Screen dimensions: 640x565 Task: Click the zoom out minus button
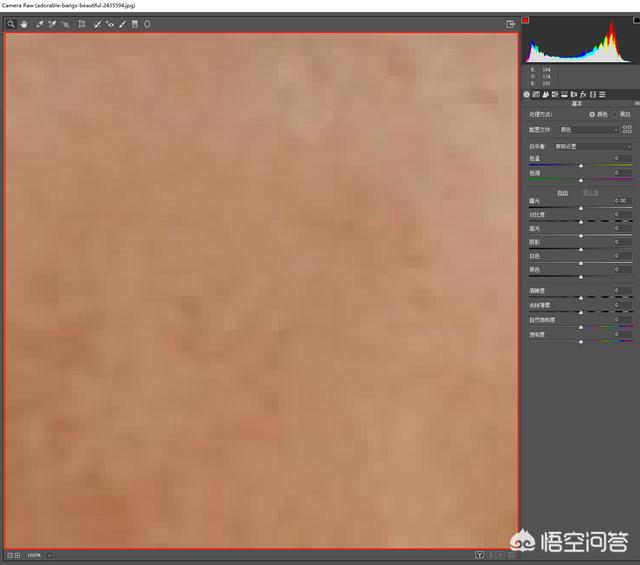tap(10, 556)
